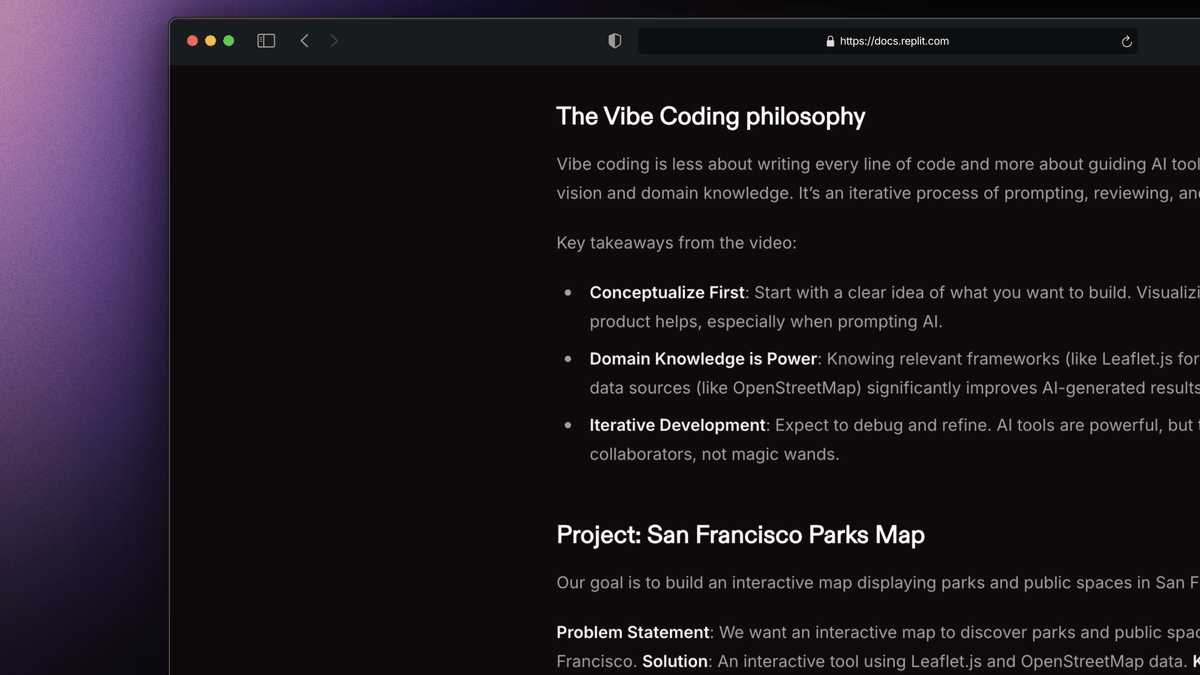Go back with the left chevron
This screenshot has width=1200, height=675.
(x=304, y=41)
